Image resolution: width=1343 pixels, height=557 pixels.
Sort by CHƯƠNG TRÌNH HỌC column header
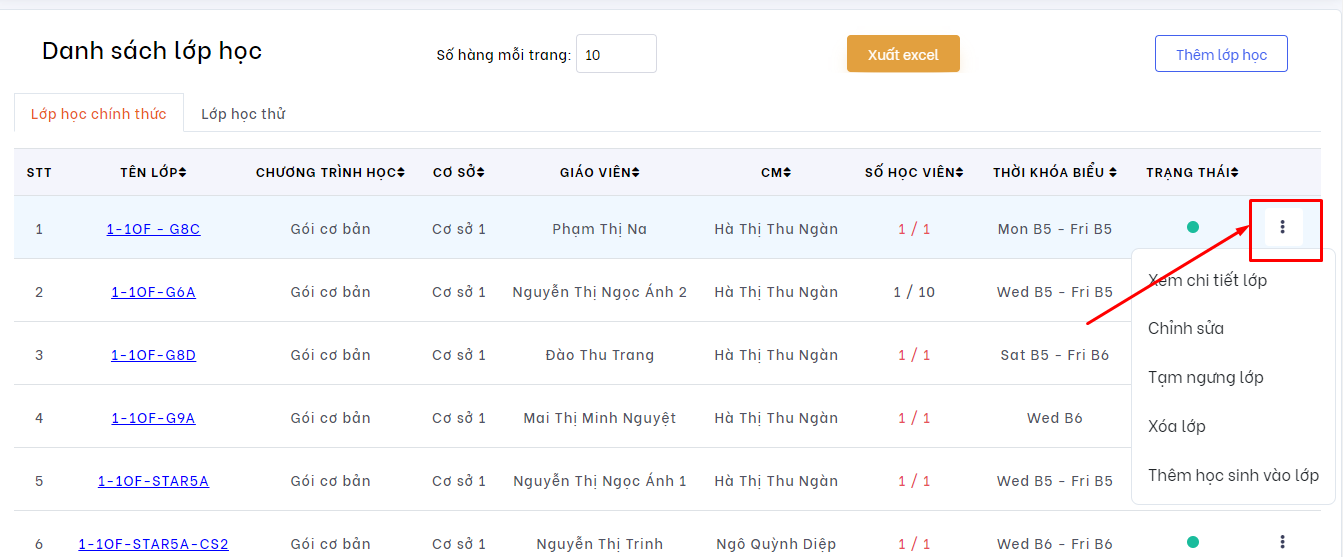pyautogui.click(x=330, y=173)
